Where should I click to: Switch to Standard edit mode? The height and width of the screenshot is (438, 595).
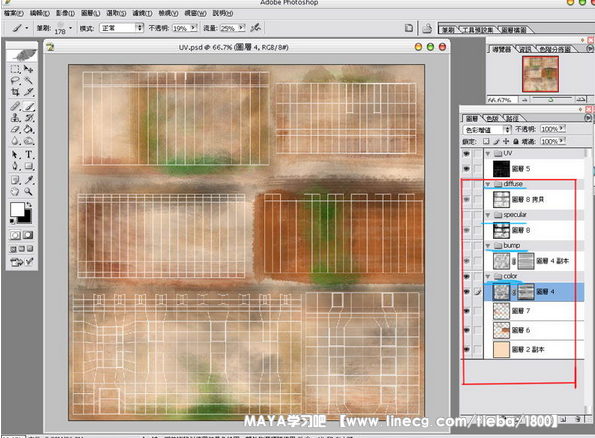15,235
